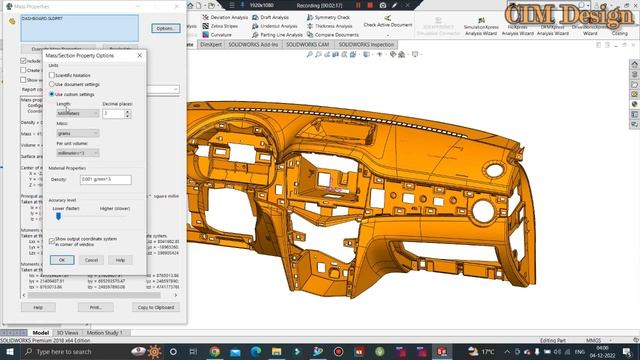
Task: Toggle Create center of mass checkbox
Action: click(x=23, y=70)
